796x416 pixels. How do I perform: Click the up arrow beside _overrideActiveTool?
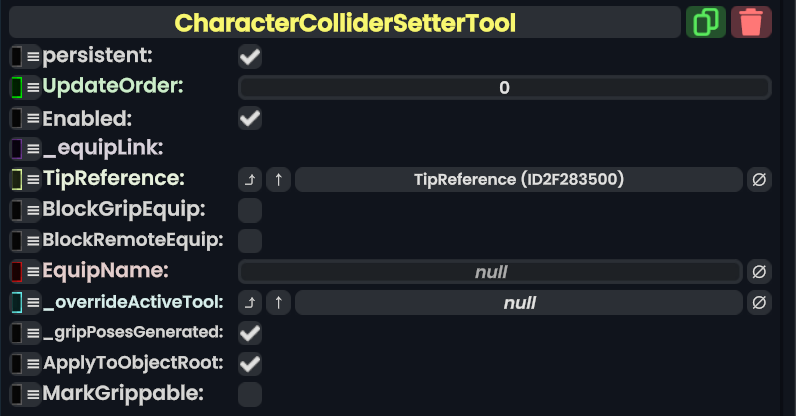(x=279, y=303)
